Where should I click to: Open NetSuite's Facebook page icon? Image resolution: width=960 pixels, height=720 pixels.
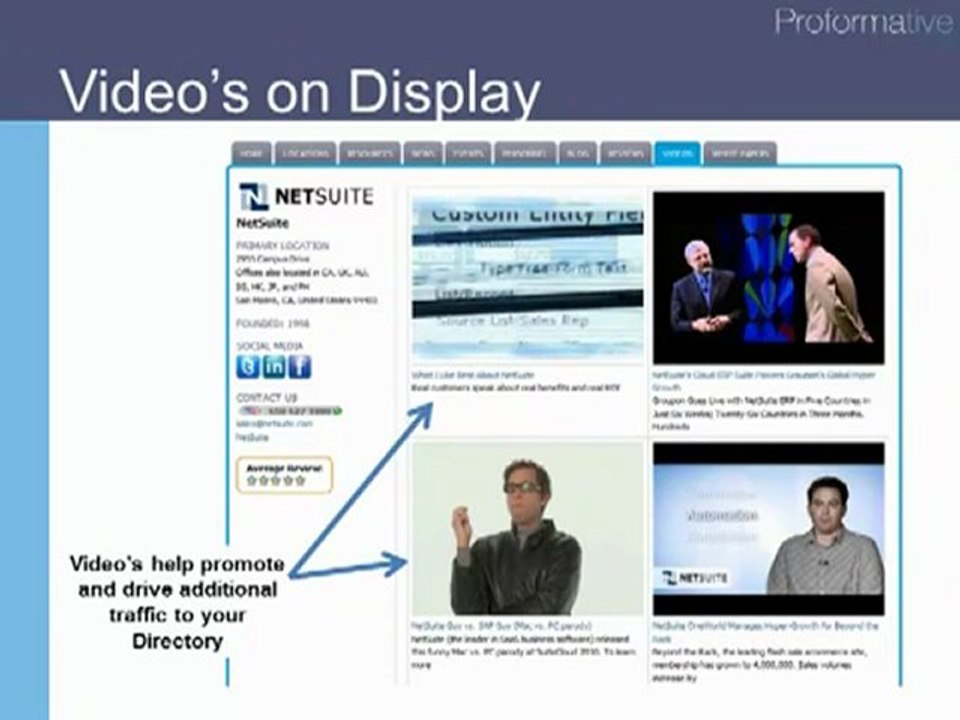click(300, 367)
